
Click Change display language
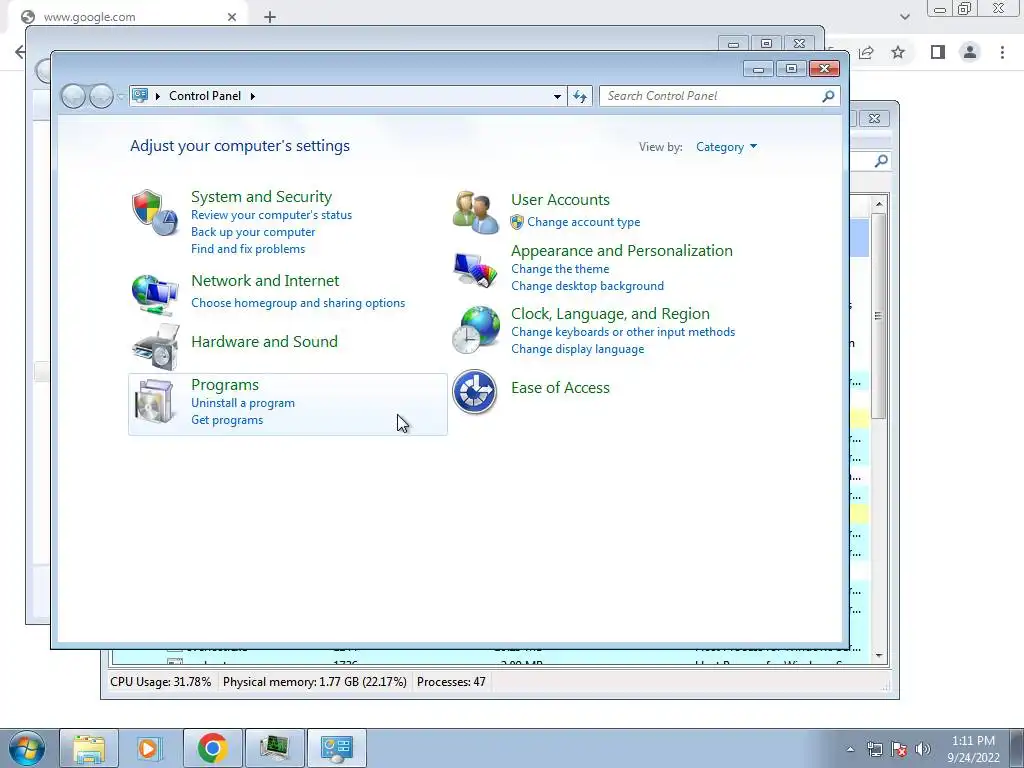tap(577, 349)
